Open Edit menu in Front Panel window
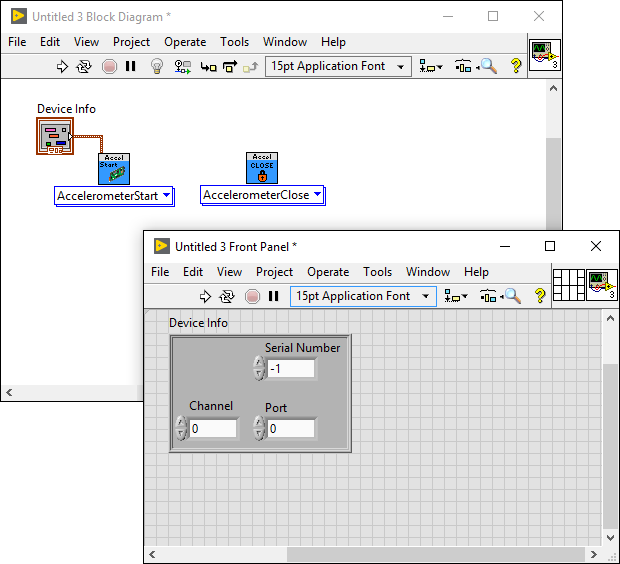Screen dimensions: 620x564 coord(193,272)
